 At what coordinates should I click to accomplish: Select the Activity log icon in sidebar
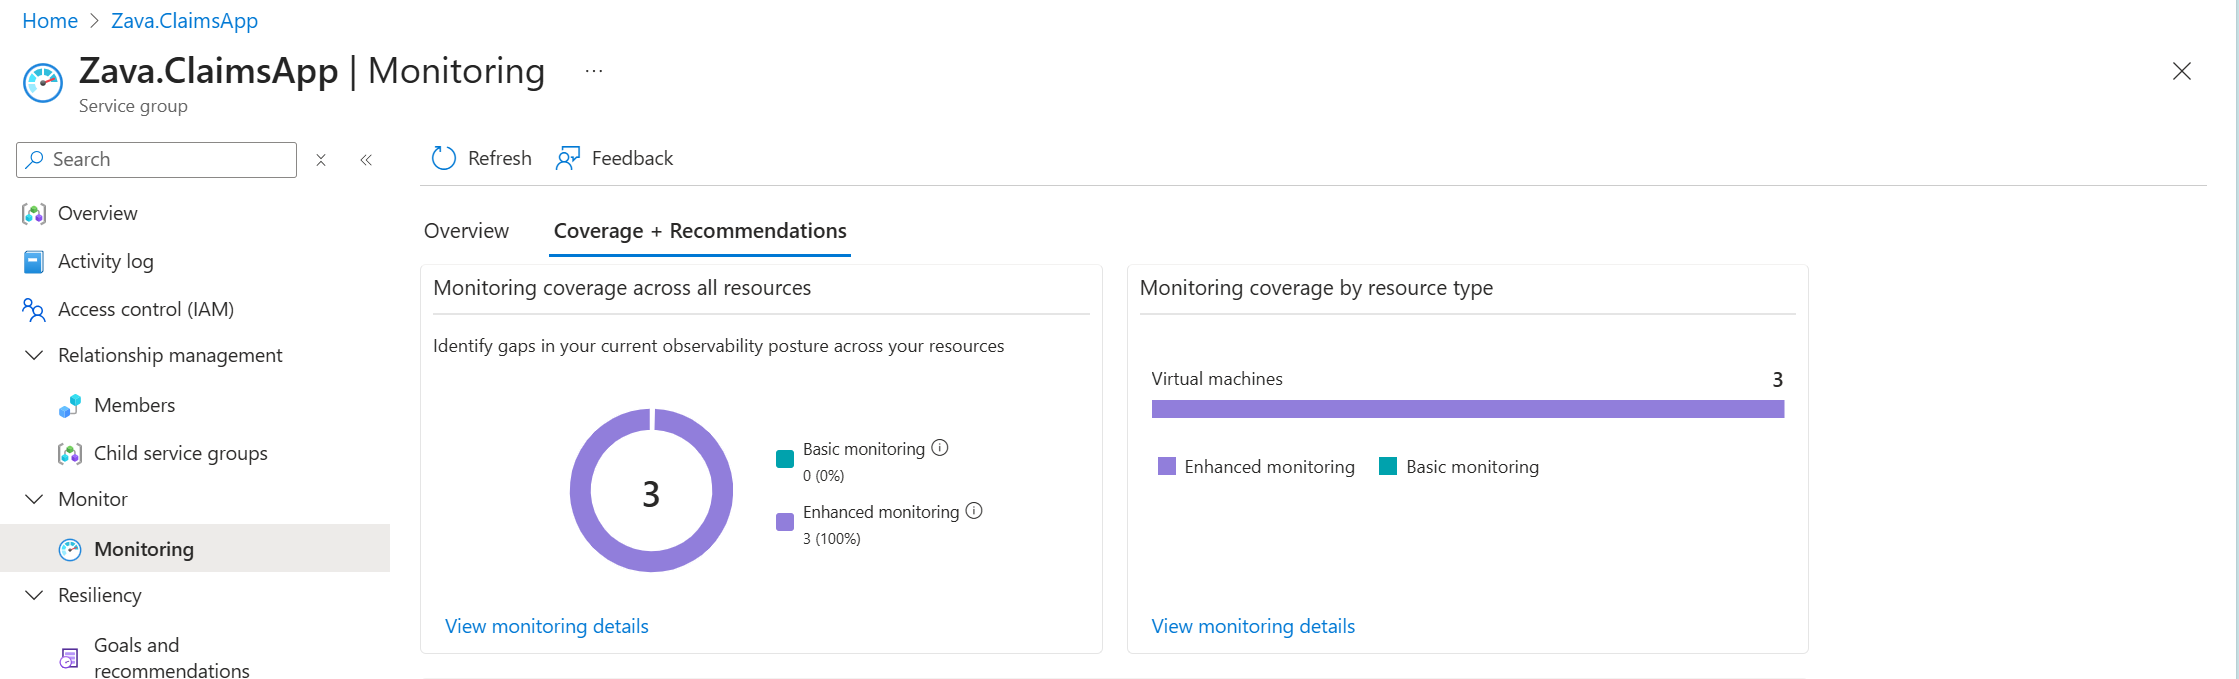coord(32,261)
